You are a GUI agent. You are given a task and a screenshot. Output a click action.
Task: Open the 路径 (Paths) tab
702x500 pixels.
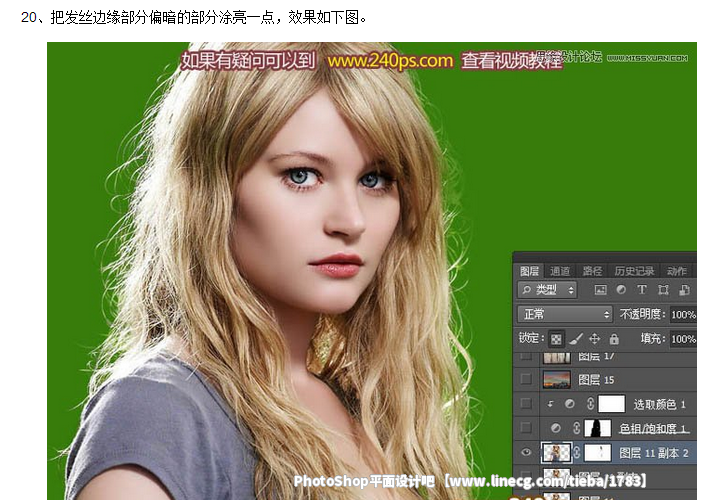592,271
